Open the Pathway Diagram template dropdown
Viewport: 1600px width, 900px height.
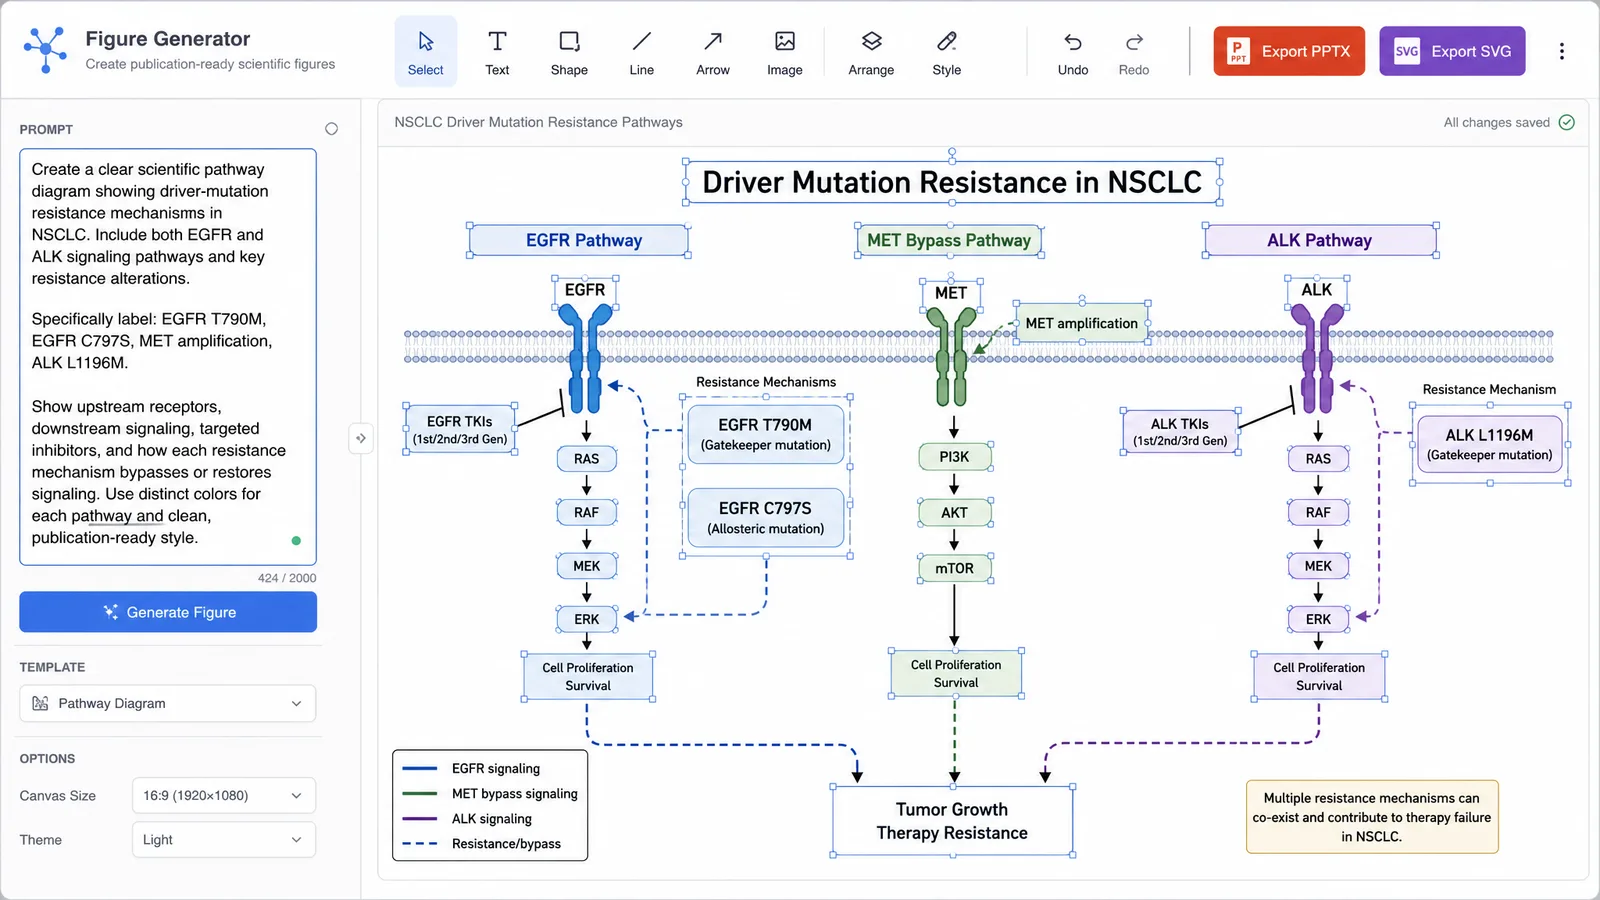[168, 703]
